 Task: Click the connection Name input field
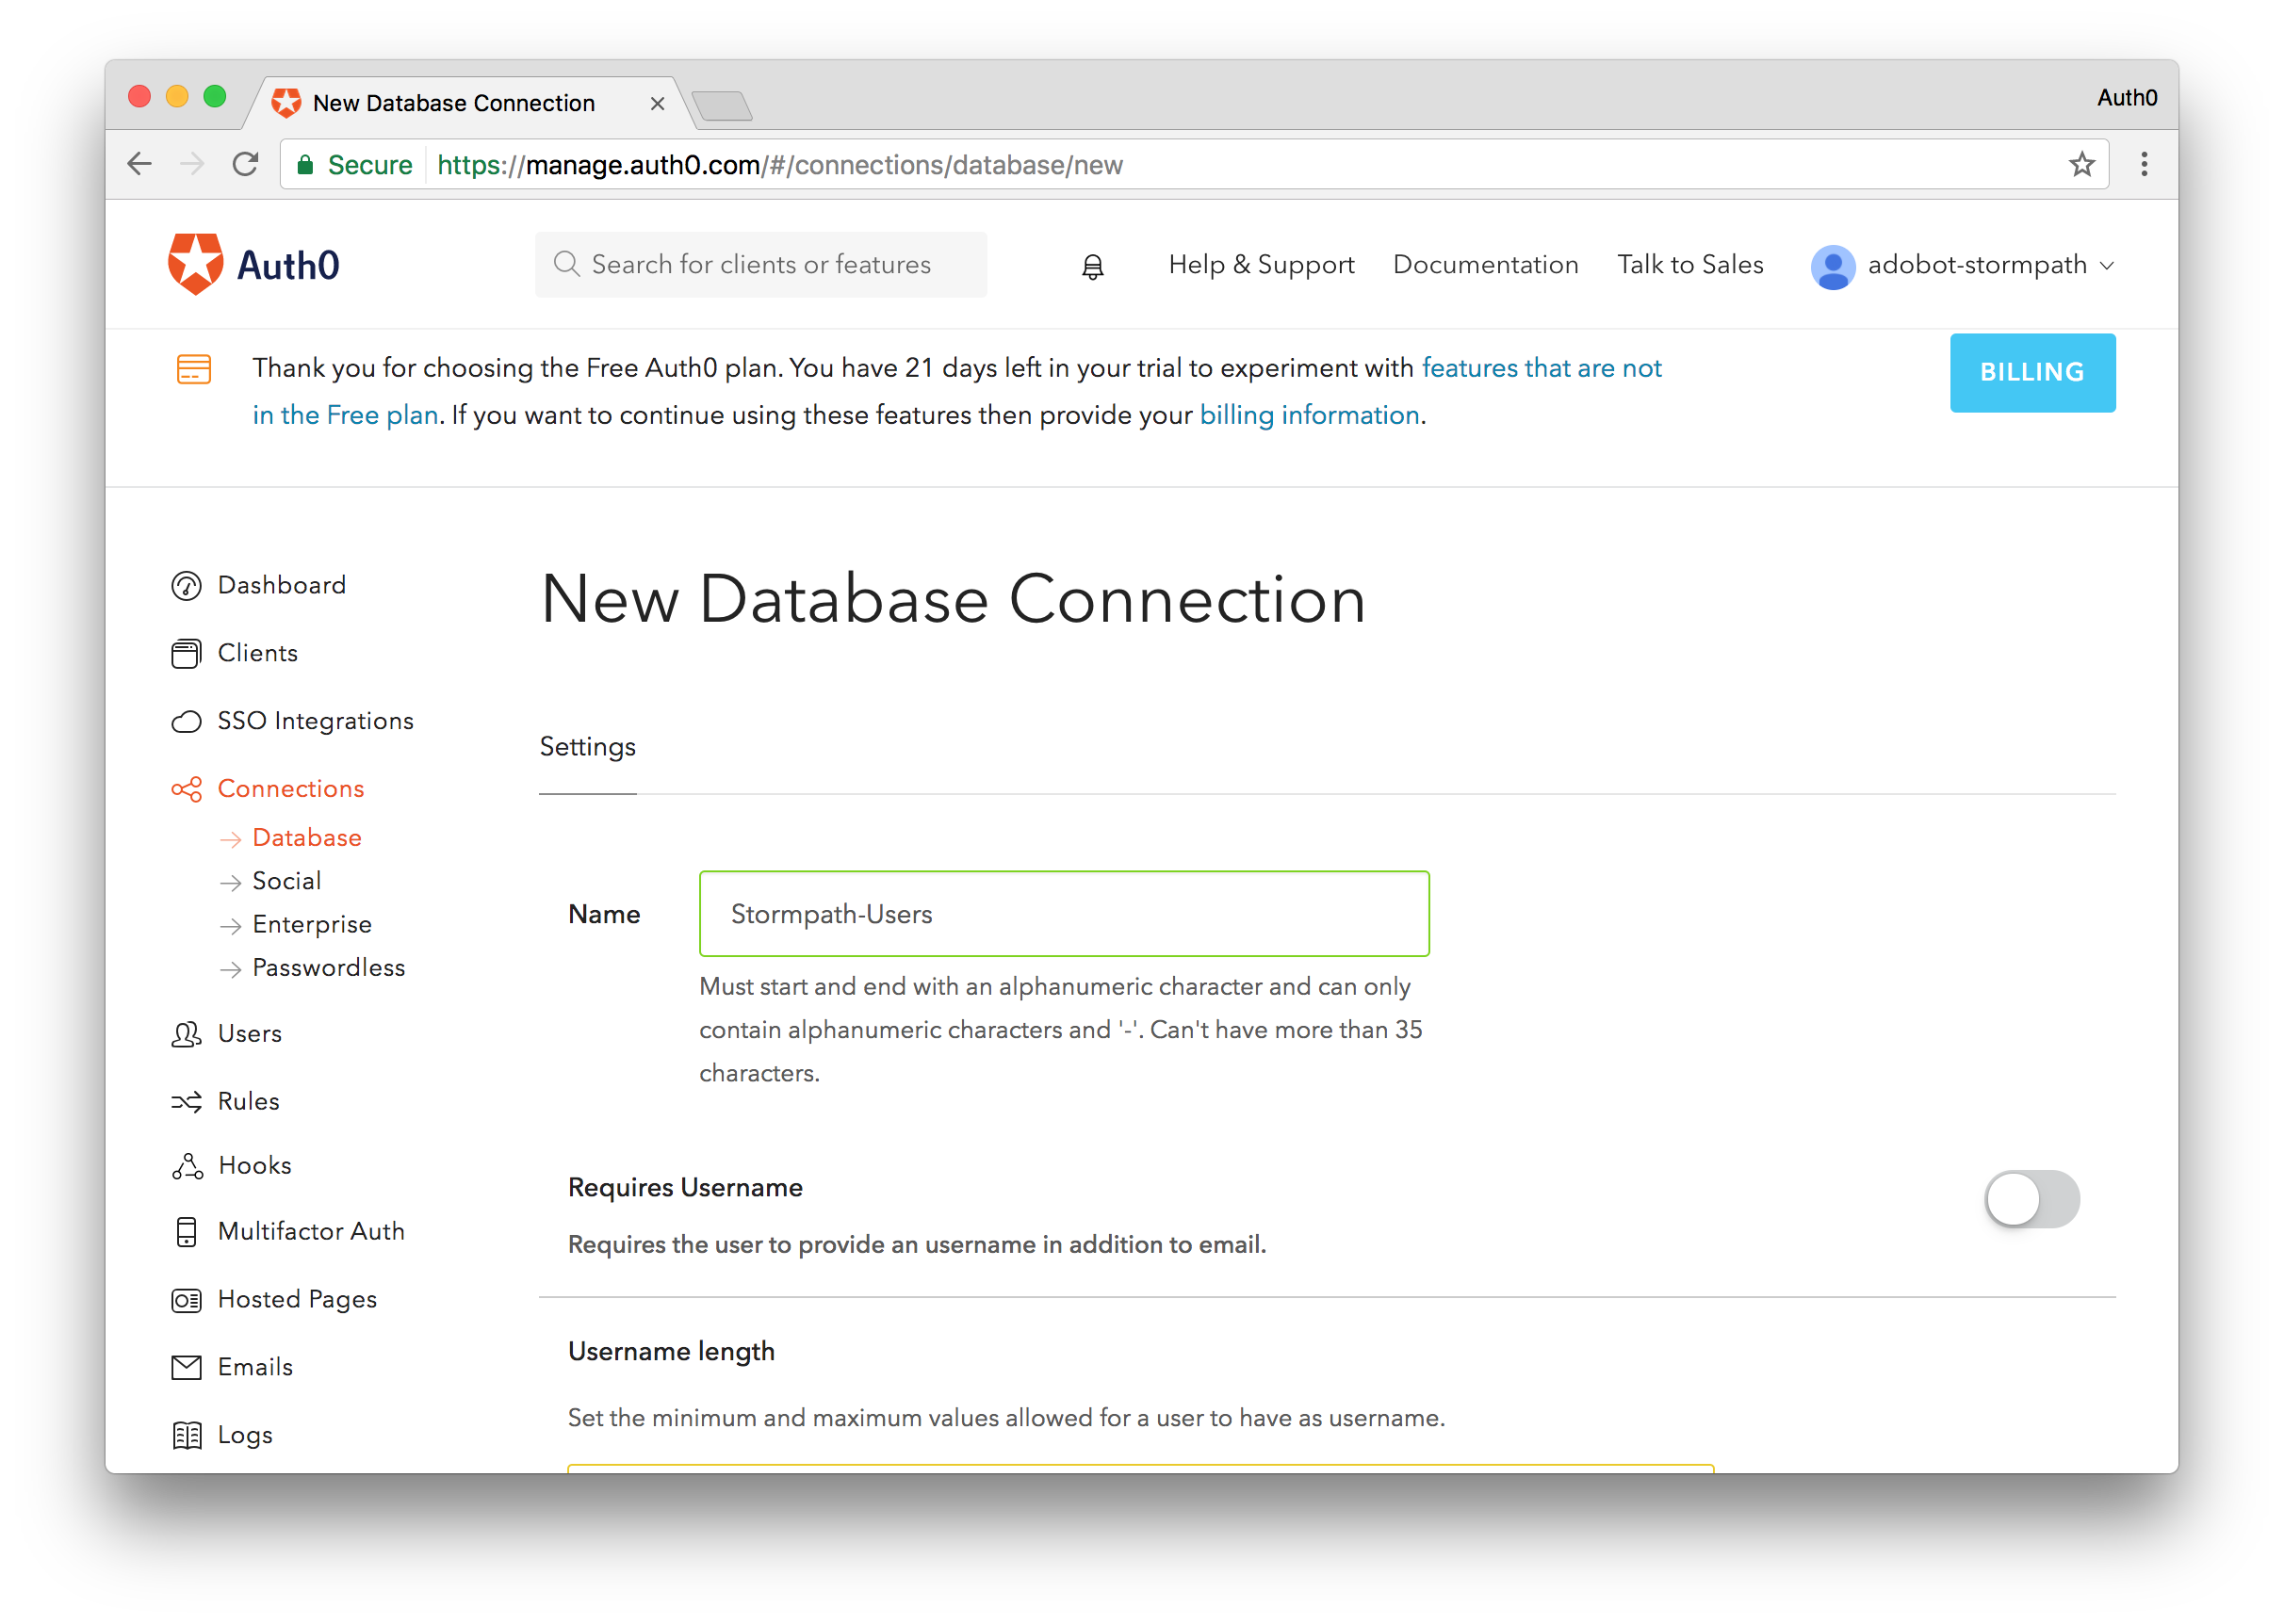click(1063, 914)
